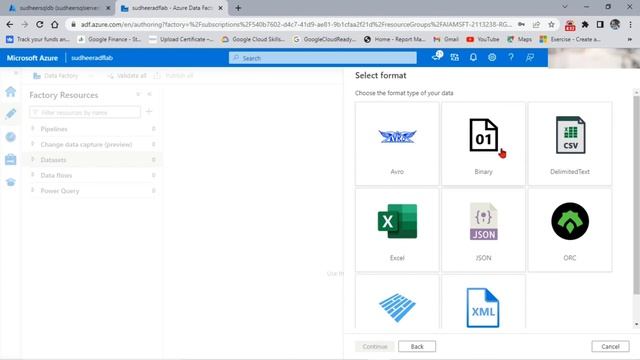Expand Change data capture (preview) node
Screen dimensions: 640x360
pyautogui.click(x=33, y=144)
